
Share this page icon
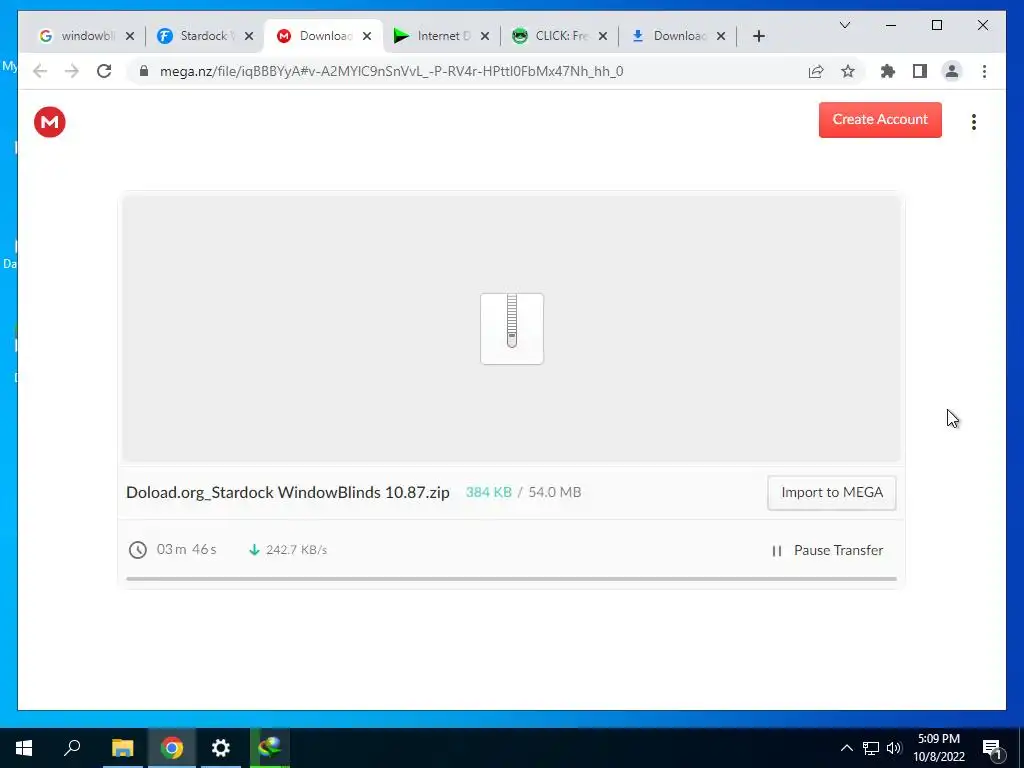816,71
